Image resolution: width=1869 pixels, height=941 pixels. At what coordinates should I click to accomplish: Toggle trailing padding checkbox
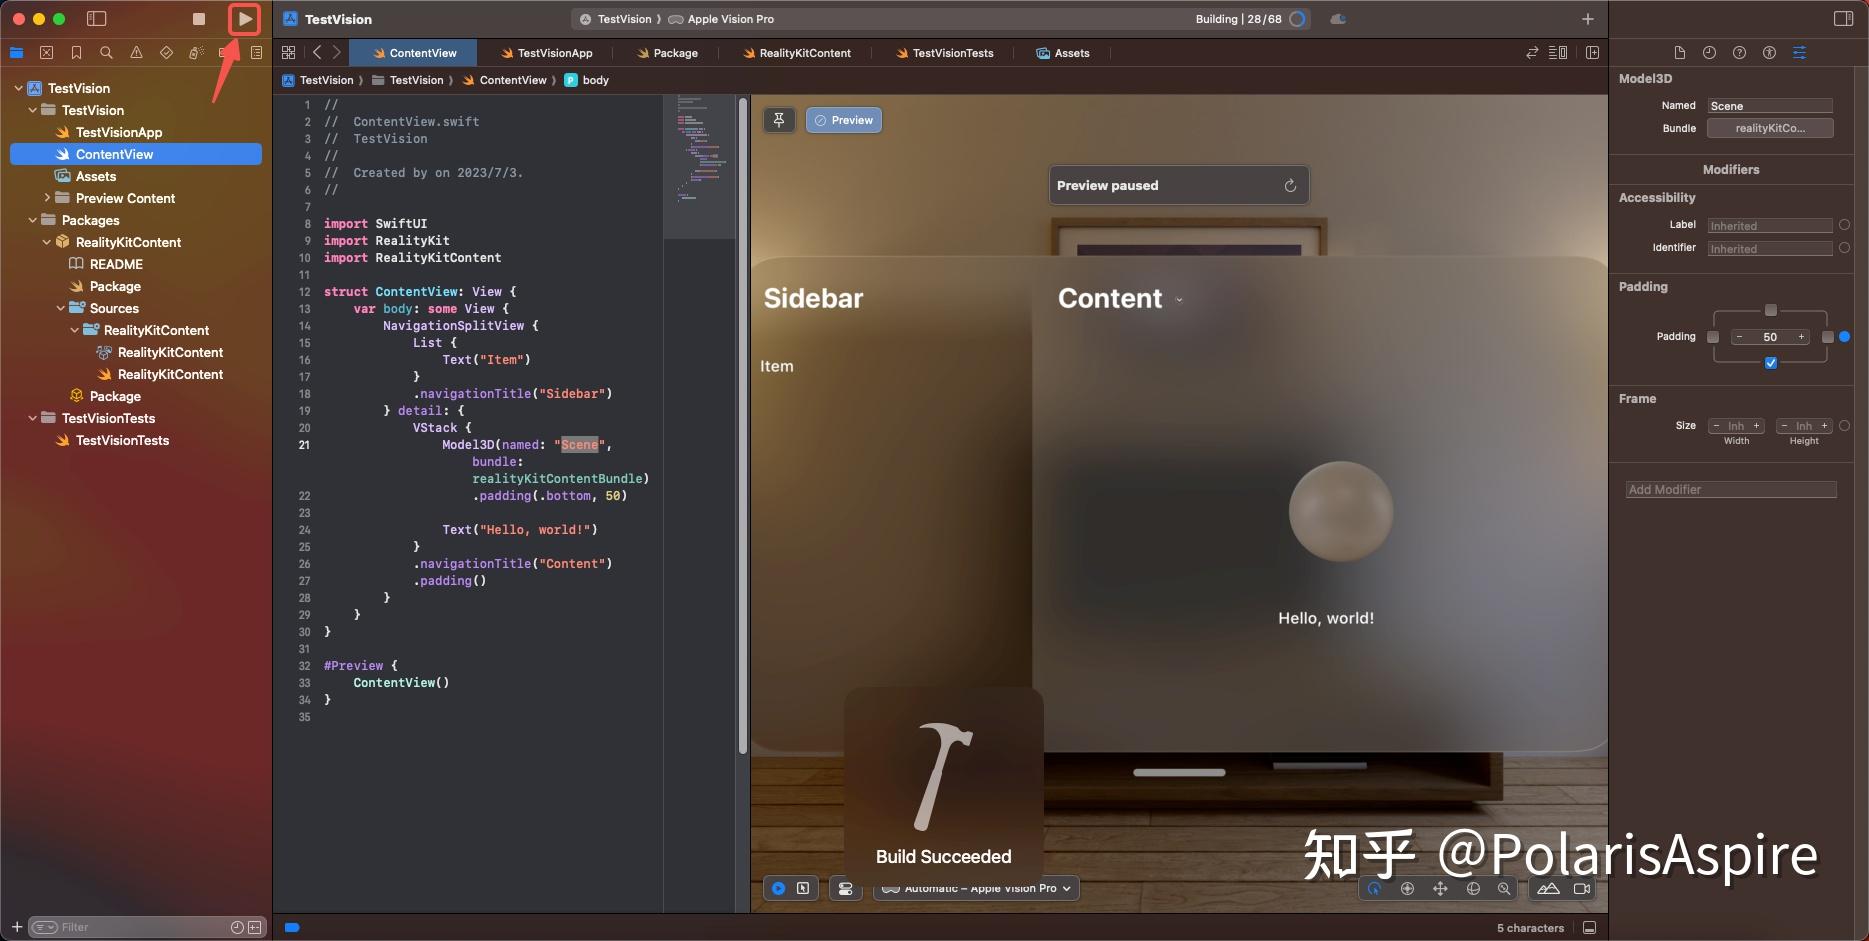click(1828, 337)
